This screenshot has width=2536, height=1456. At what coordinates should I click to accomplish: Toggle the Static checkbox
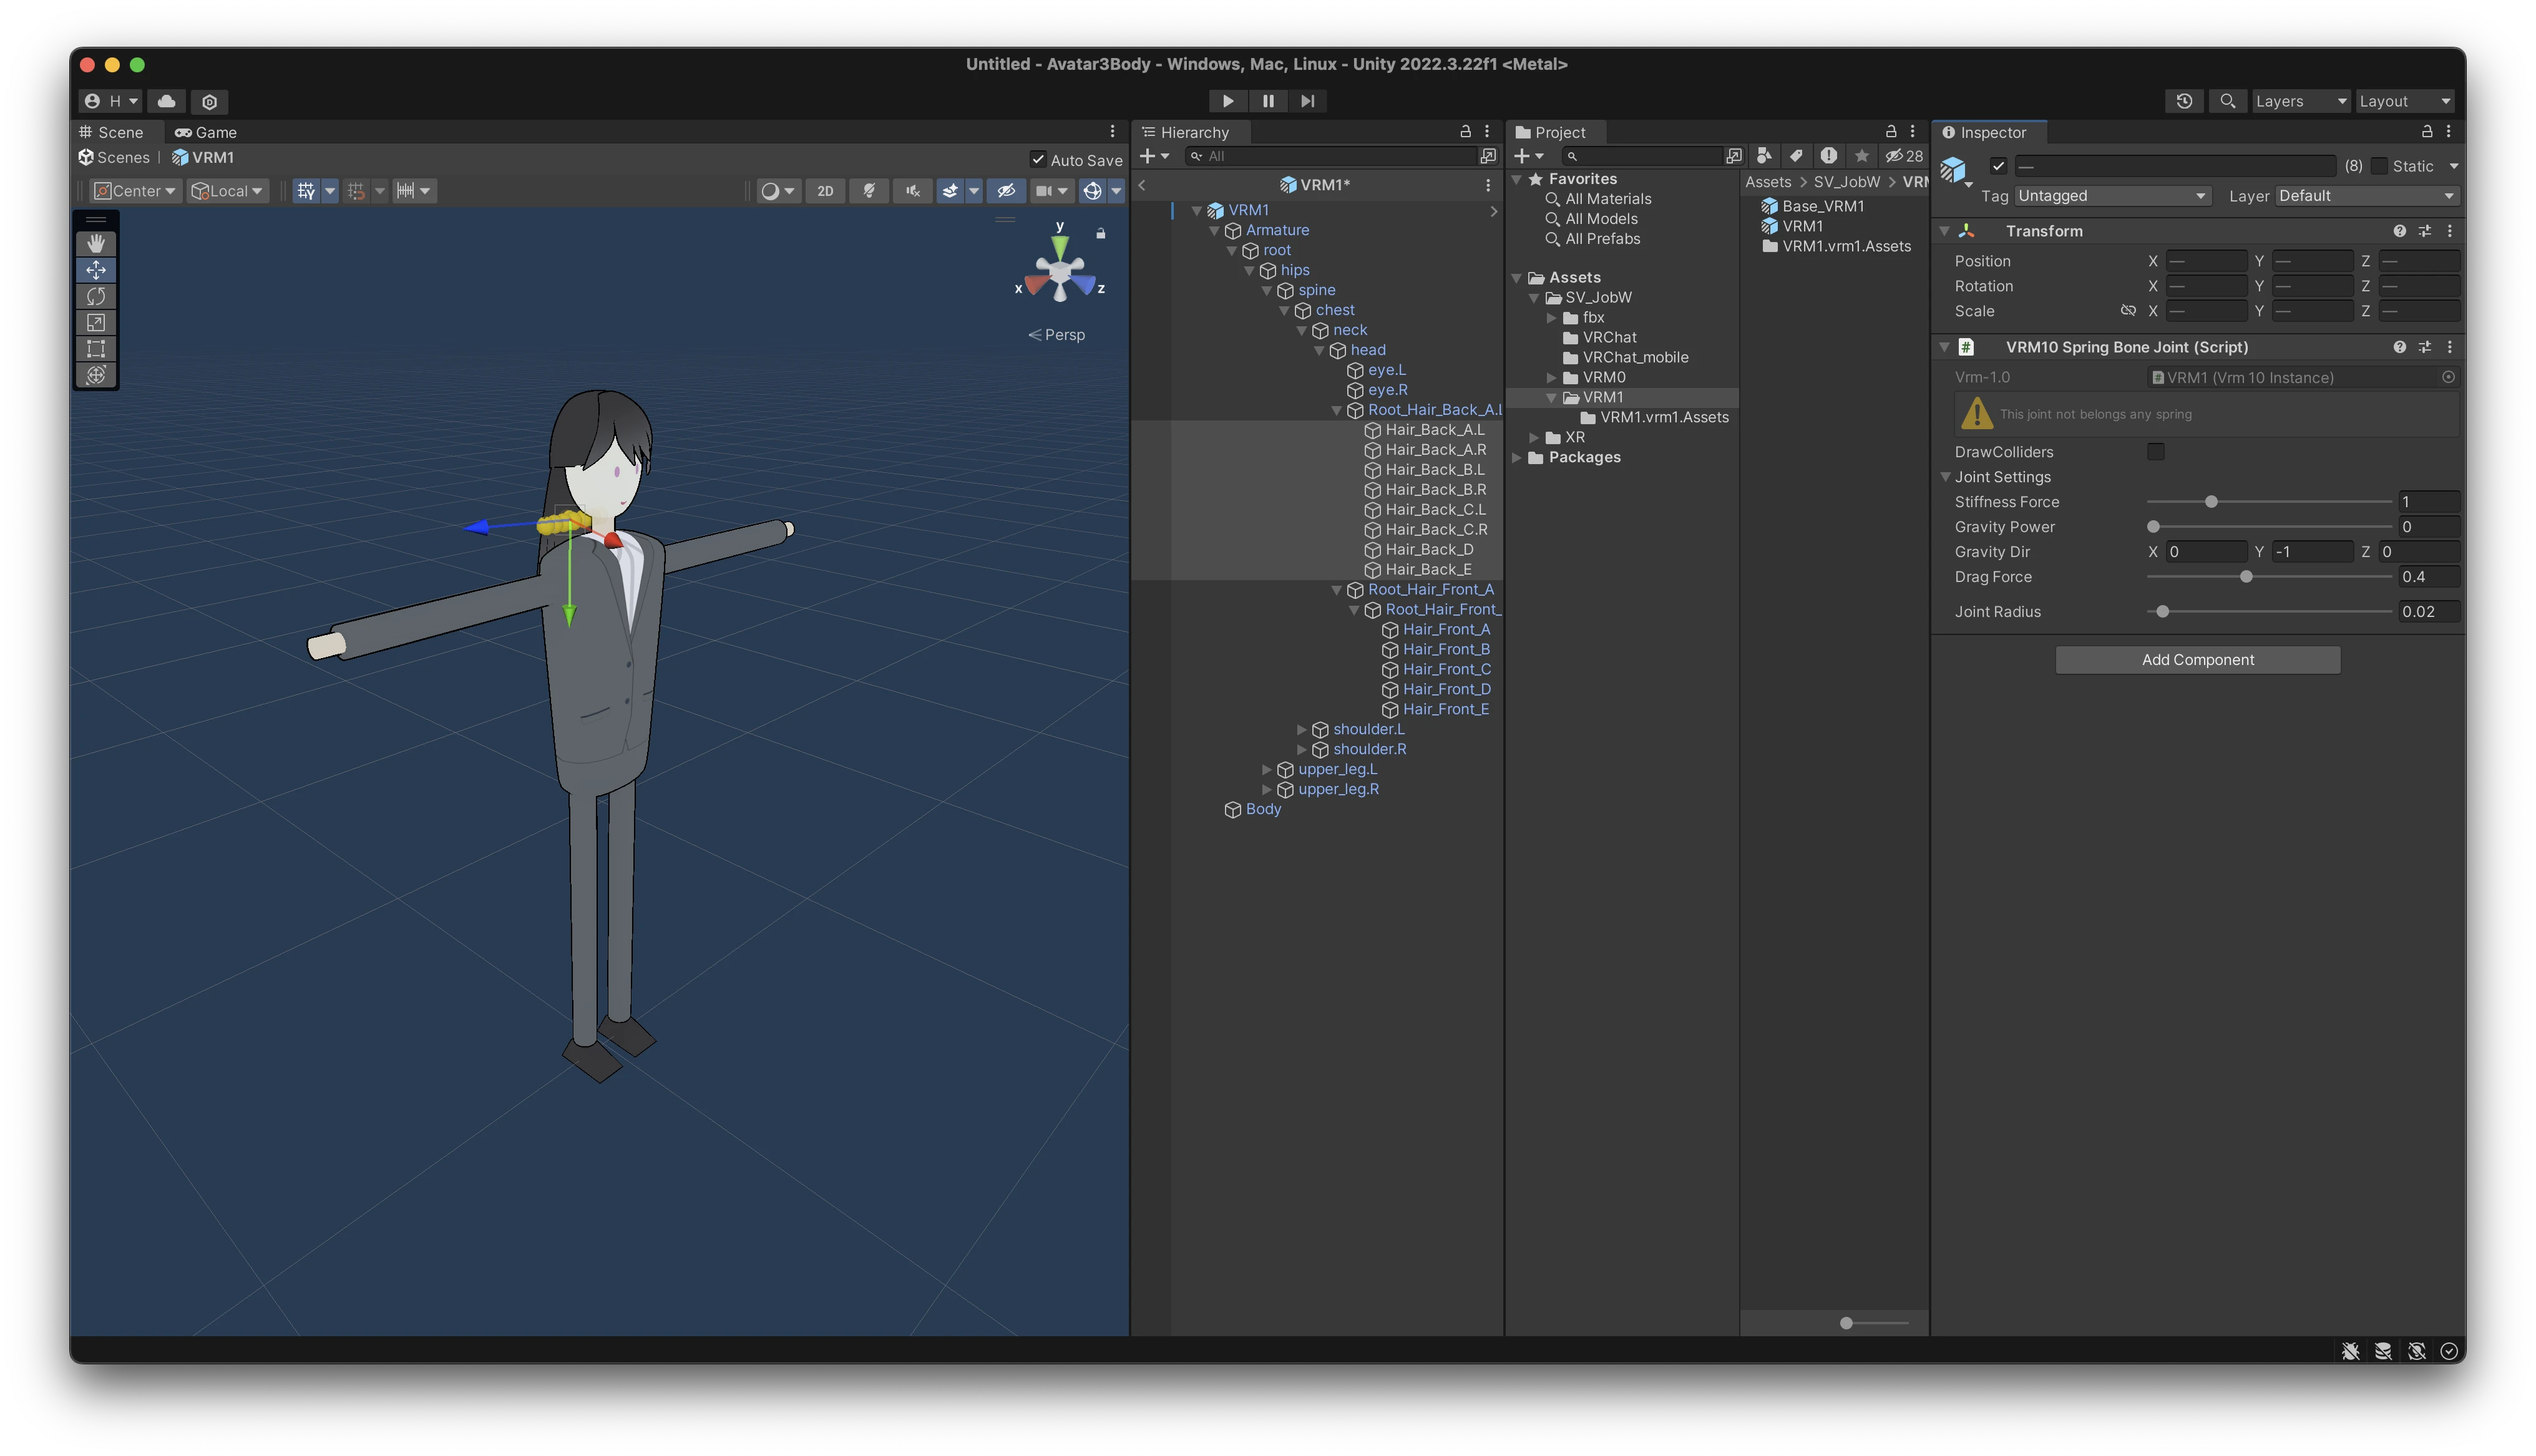point(2379,166)
